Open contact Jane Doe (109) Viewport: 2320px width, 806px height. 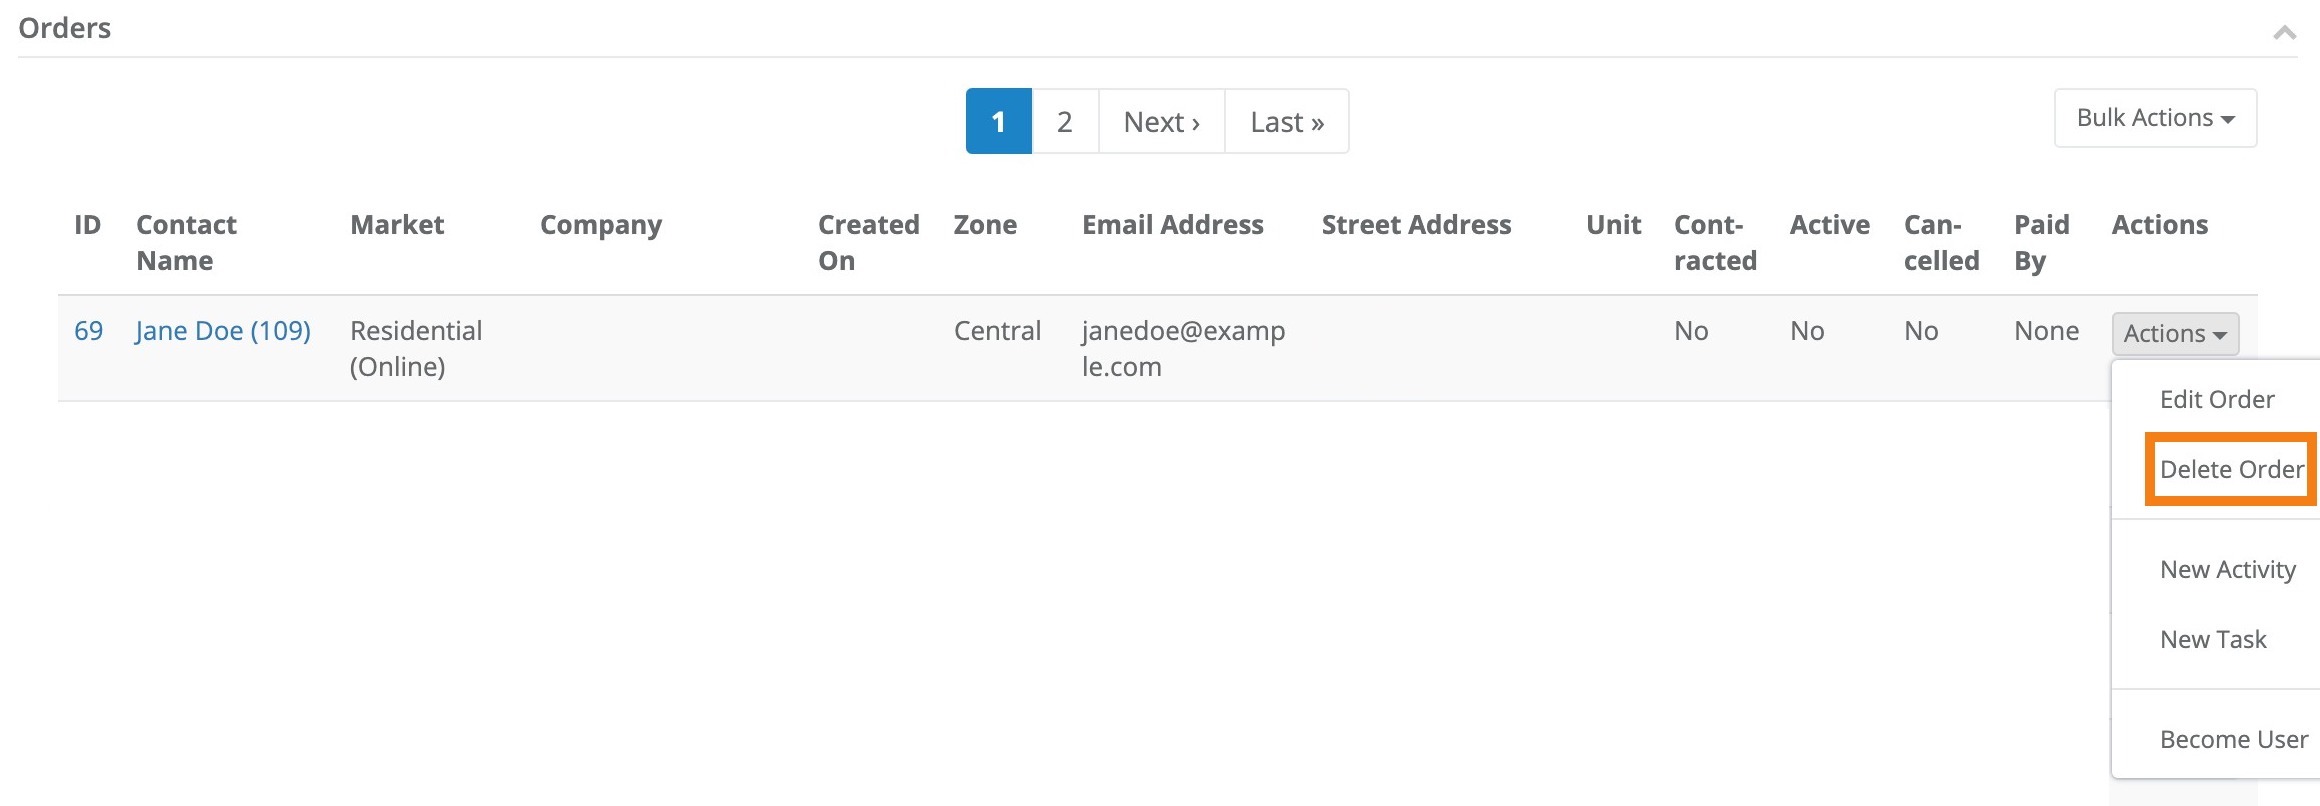(223, 330)
